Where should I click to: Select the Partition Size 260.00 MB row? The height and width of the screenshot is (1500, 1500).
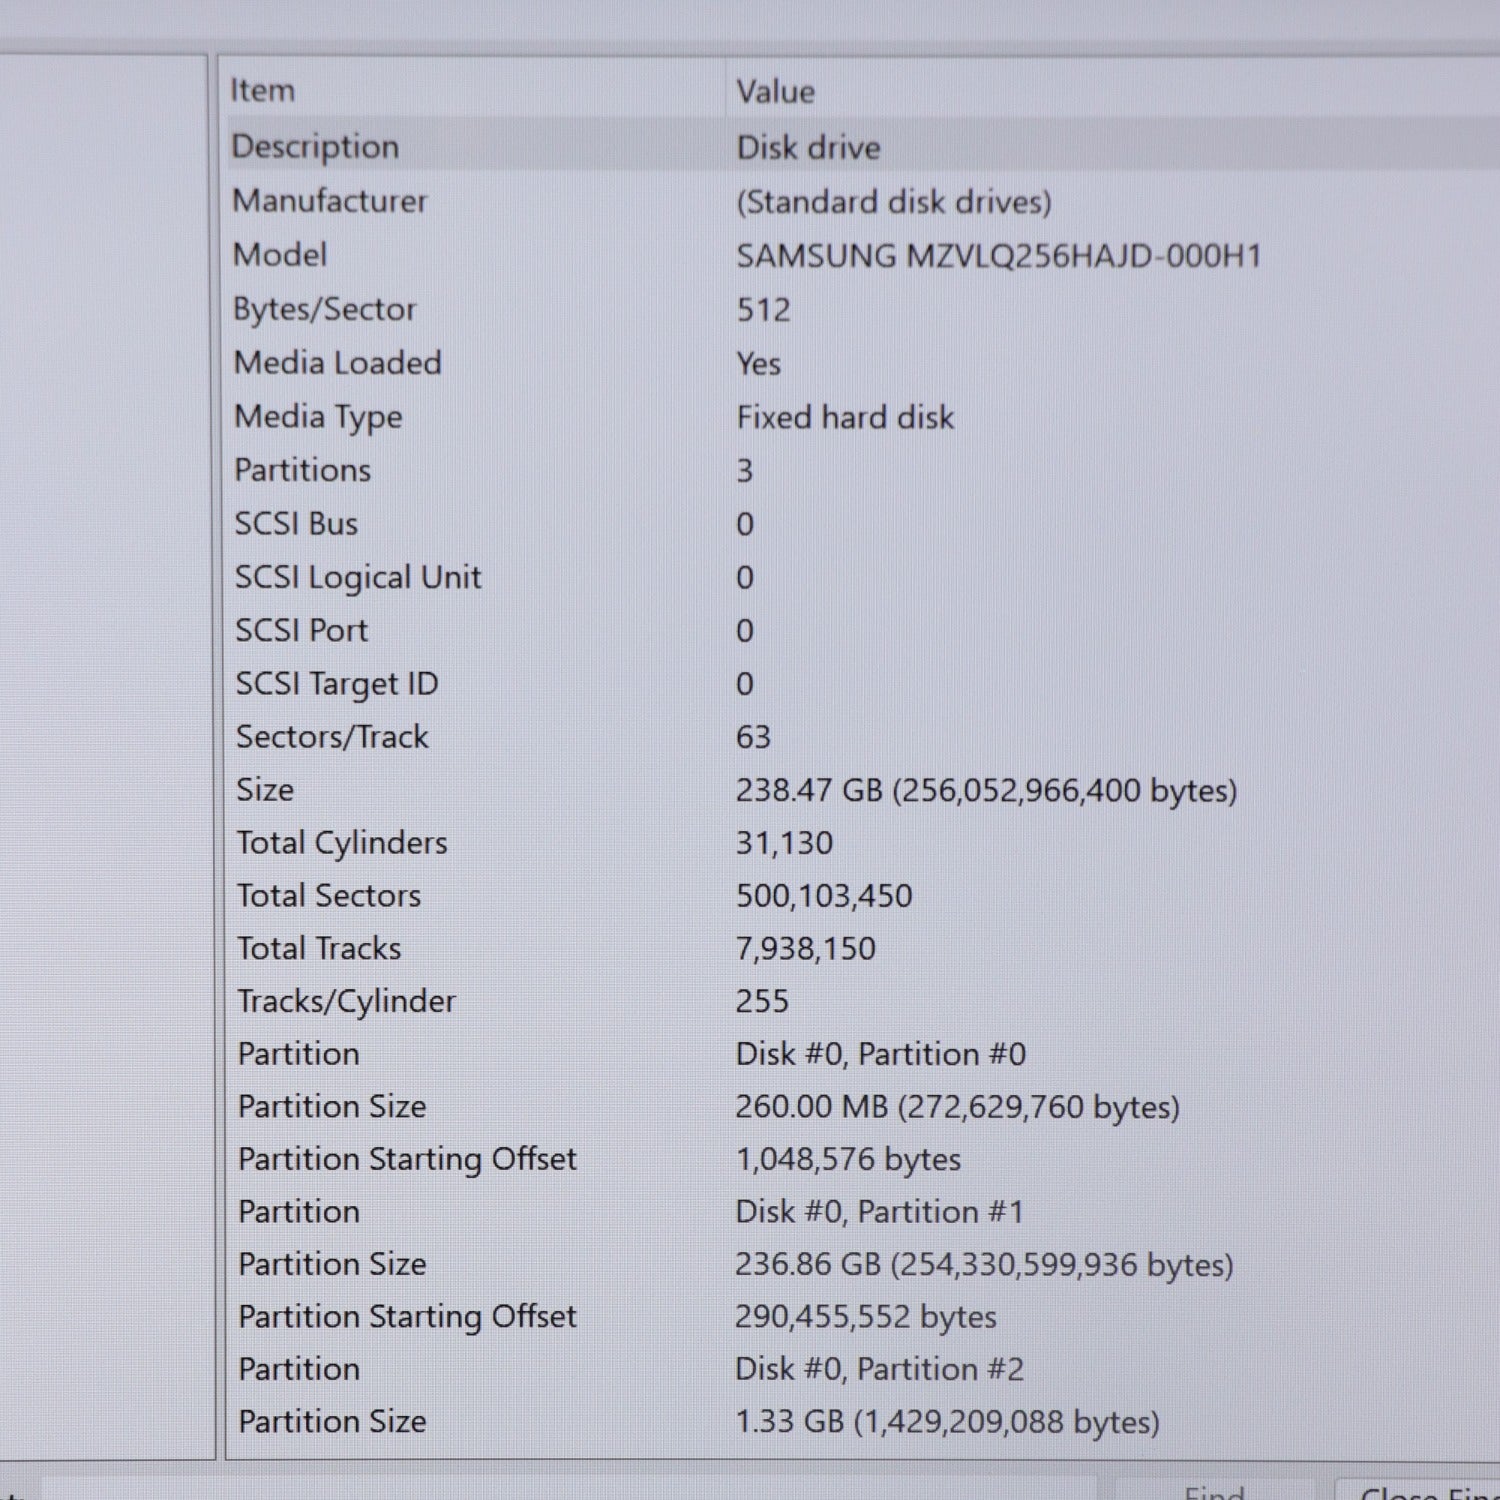coord(332,1107)
